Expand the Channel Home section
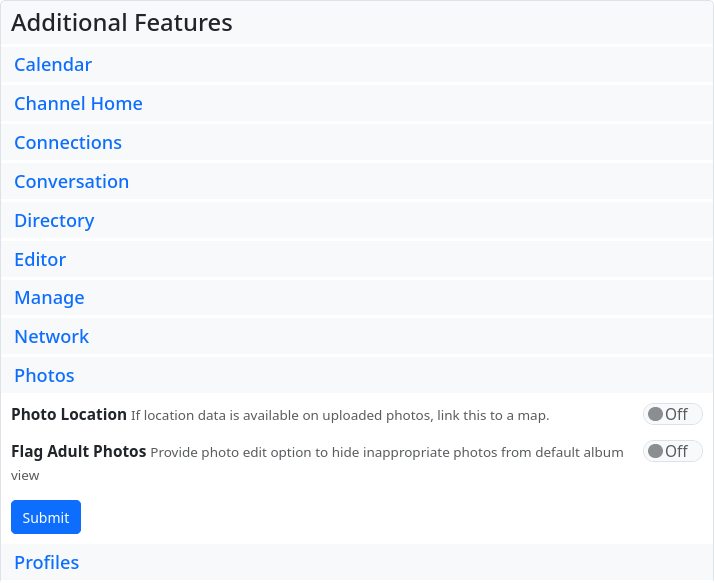This screenshot has width=714, height=583. tap(78, 104)
